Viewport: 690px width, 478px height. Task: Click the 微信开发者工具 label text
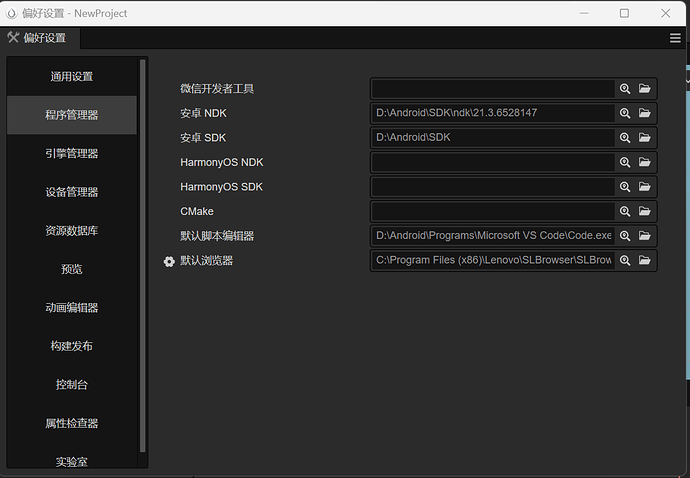[x=217, y=88]
